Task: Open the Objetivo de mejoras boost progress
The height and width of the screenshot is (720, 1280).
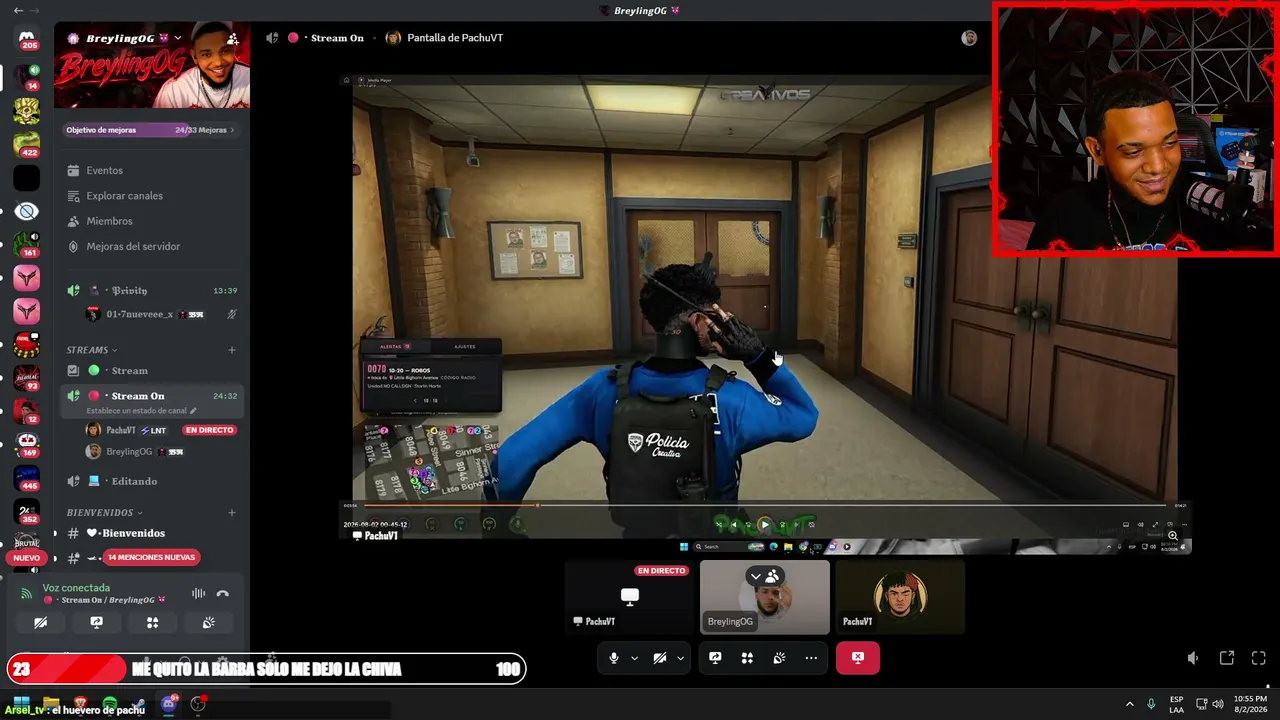Action: click(x=151, y=130)
